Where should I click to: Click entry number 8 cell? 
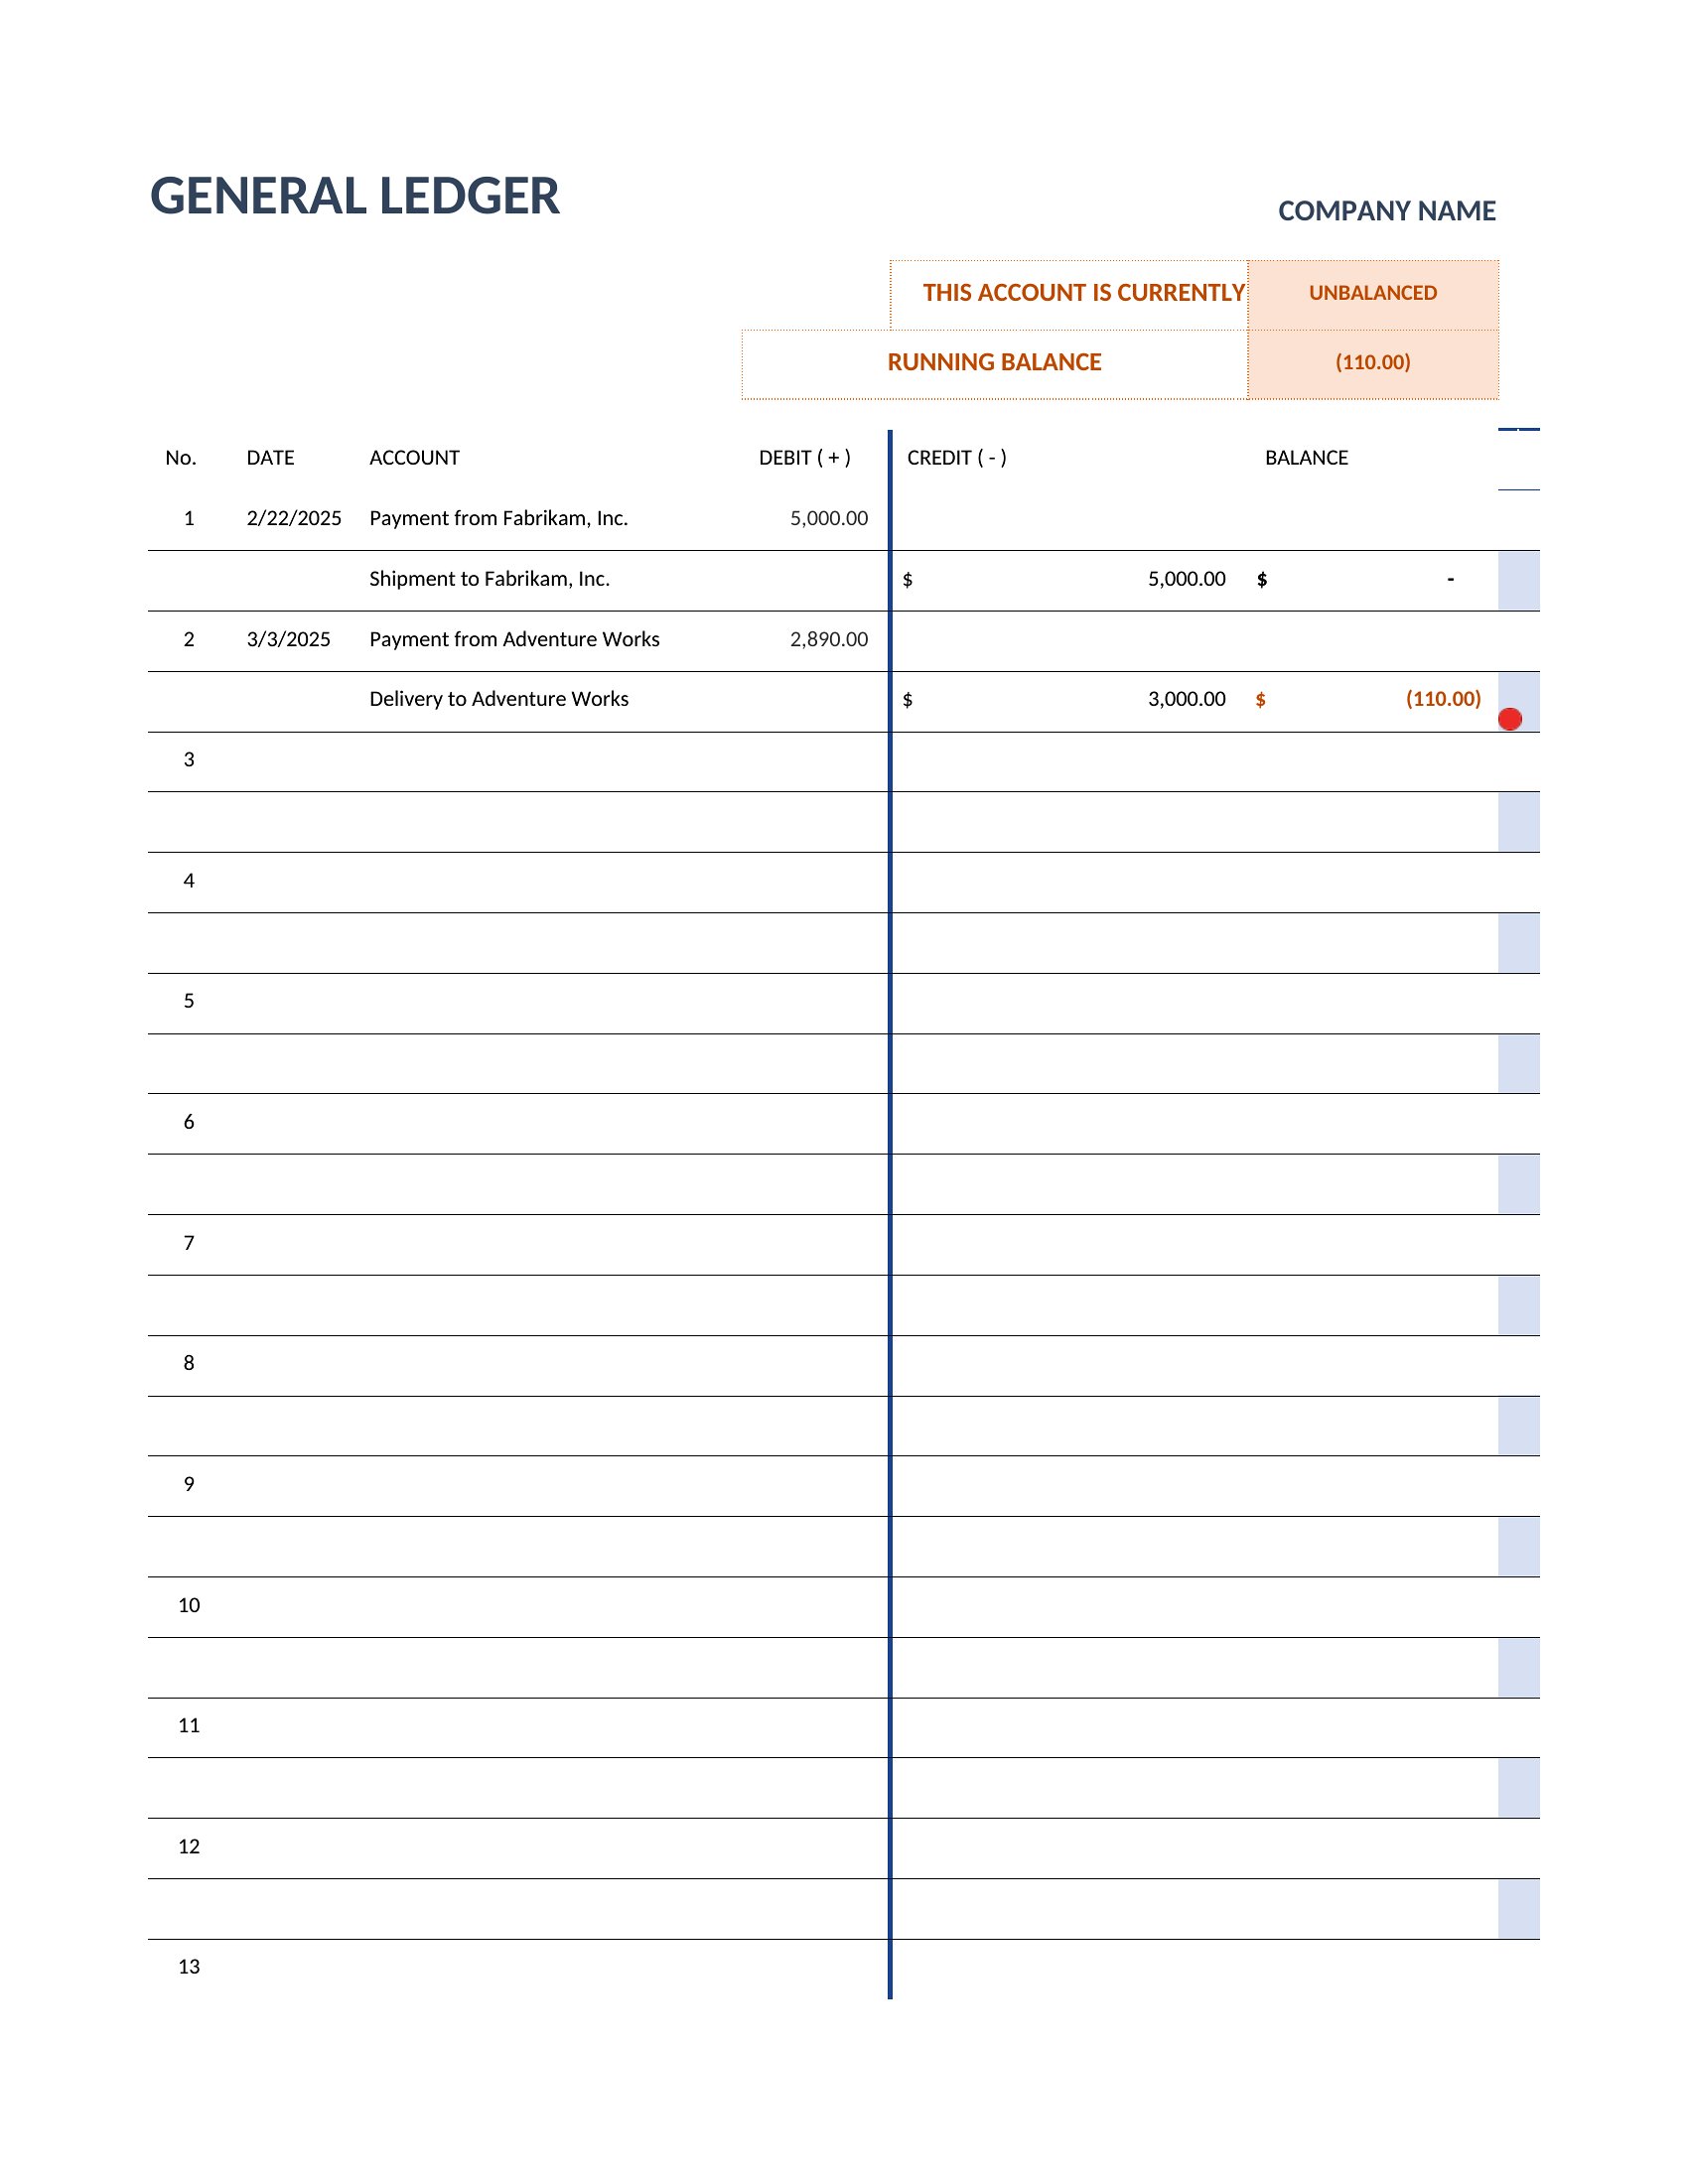(189, 1363)
